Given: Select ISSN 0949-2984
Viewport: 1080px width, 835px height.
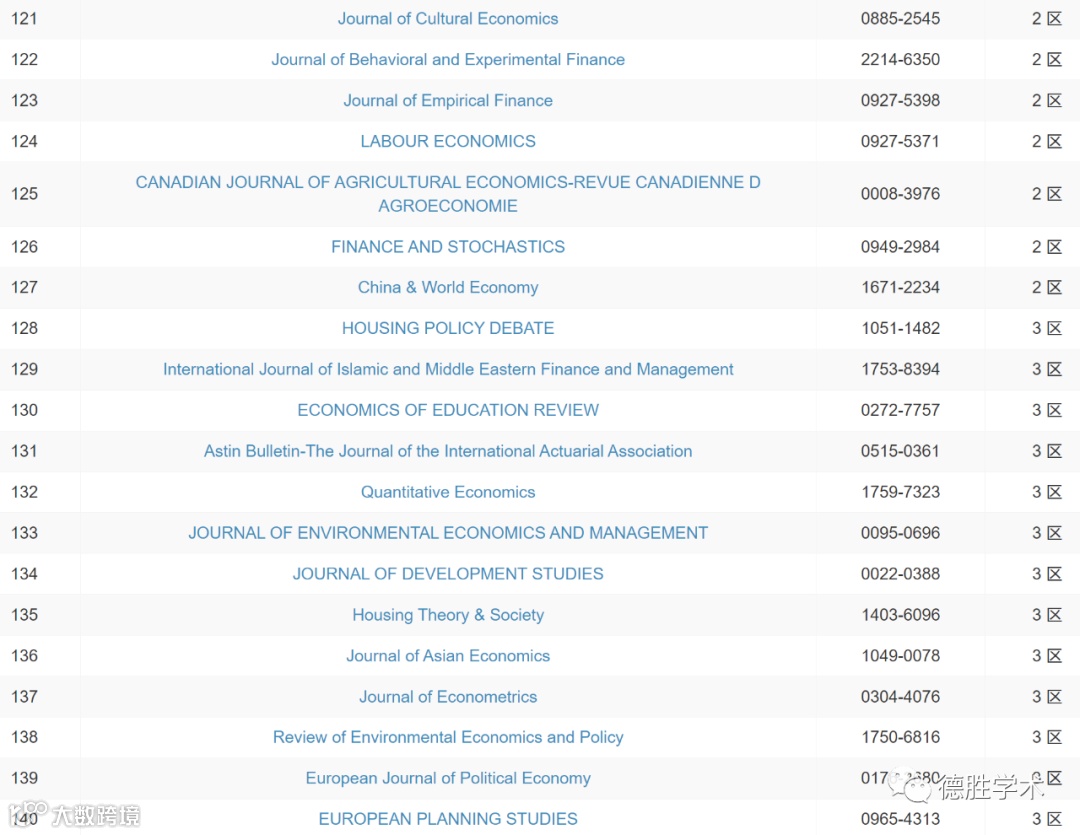Looking at the screenshot, I should point(900,247).
